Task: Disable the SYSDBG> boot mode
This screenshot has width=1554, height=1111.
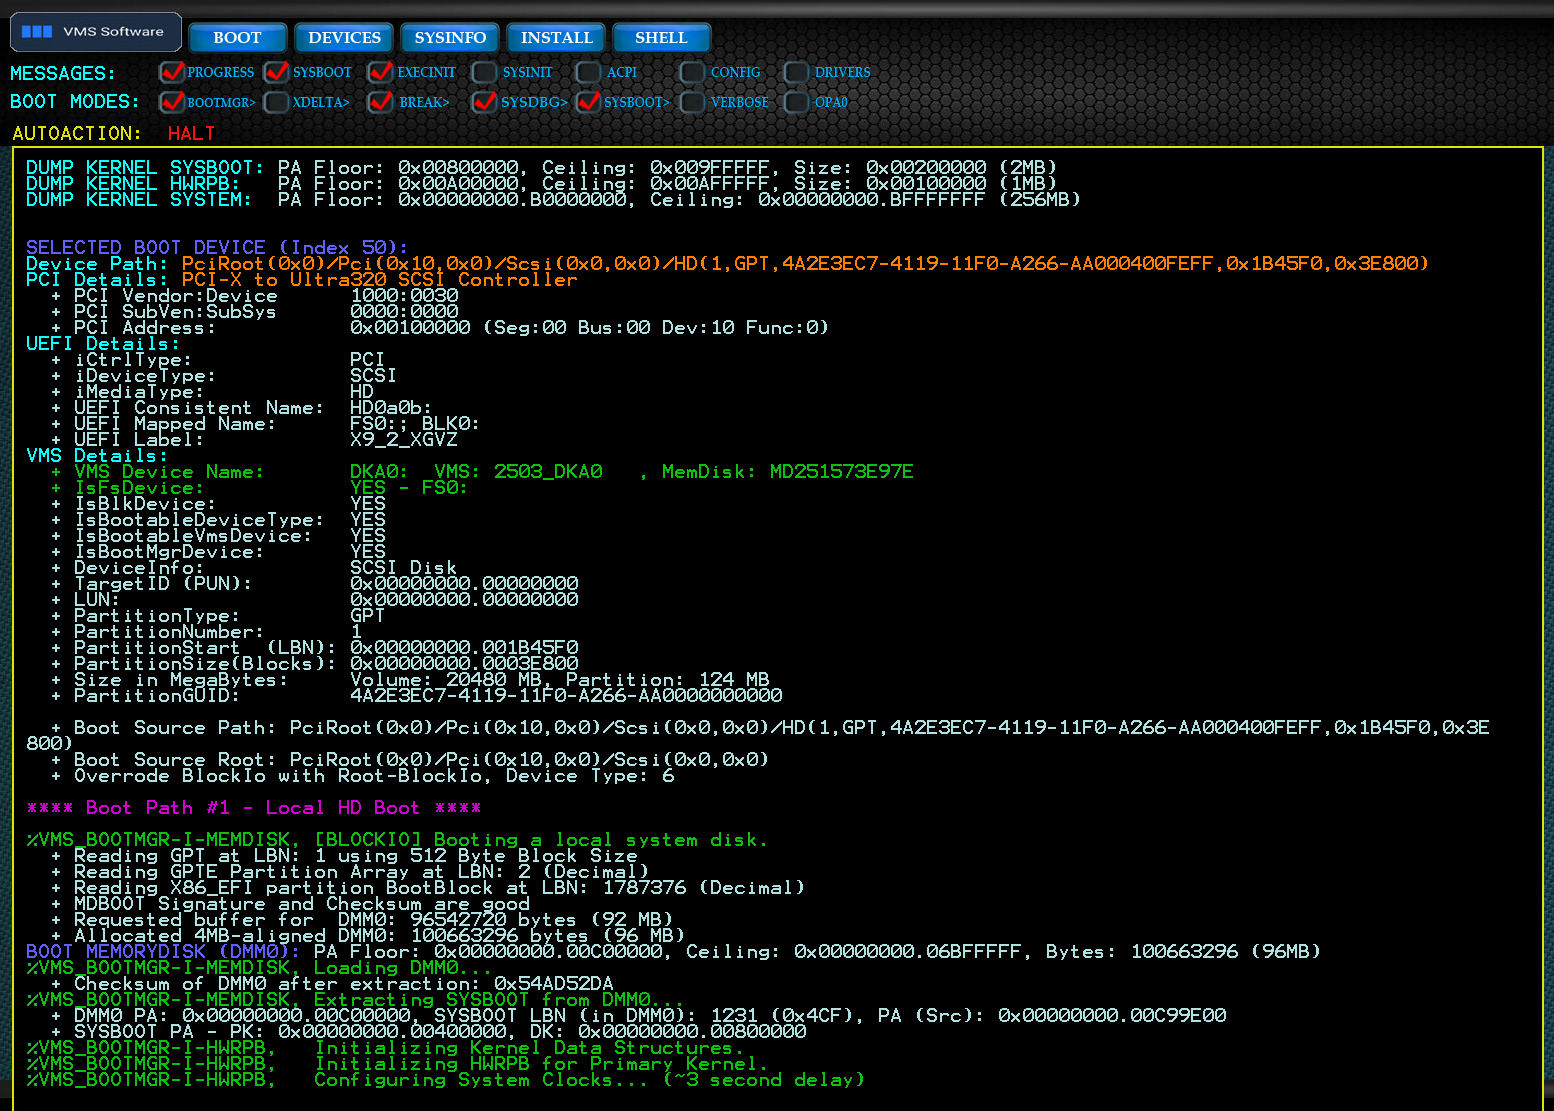Action: [485, 102]
